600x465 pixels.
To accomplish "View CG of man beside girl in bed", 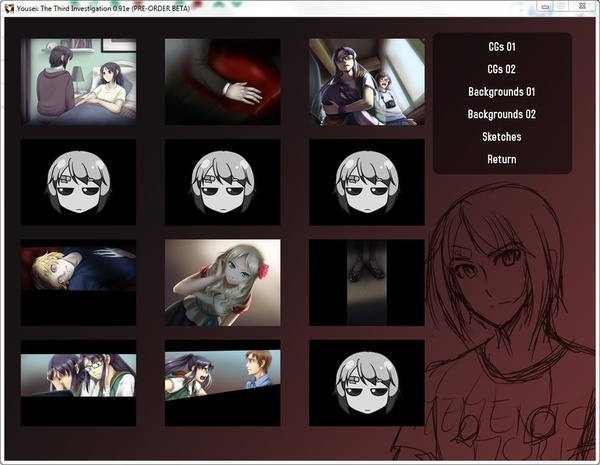I will (x=78, y=82).
